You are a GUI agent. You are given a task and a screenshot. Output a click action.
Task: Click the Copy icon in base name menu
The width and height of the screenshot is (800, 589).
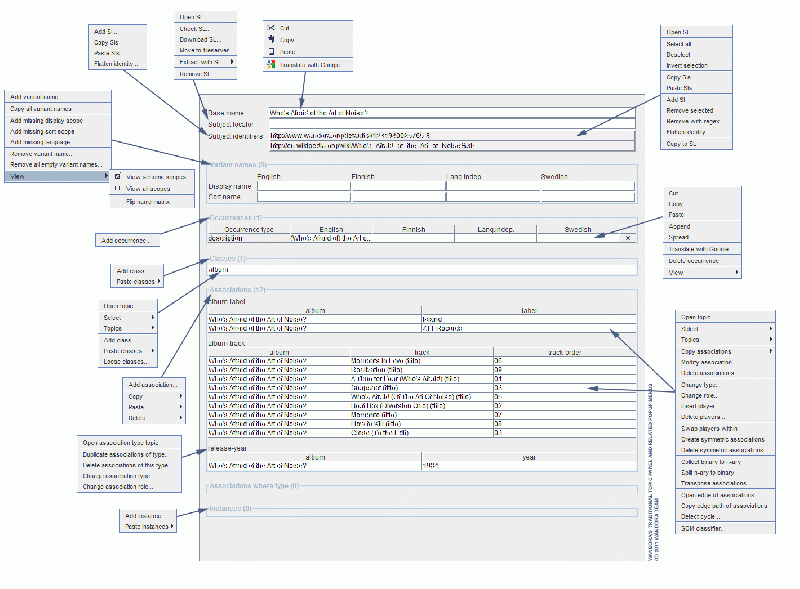point(271,40)
